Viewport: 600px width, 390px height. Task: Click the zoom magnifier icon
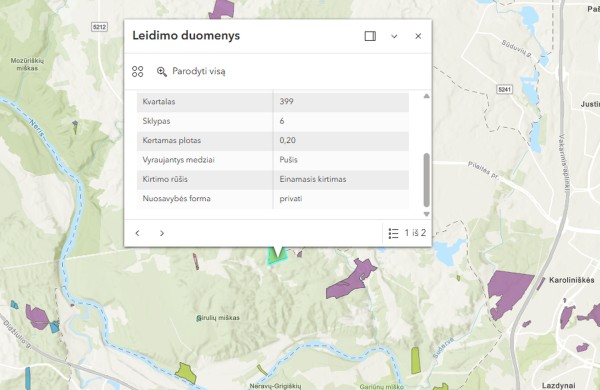click(x=161, y=72)
